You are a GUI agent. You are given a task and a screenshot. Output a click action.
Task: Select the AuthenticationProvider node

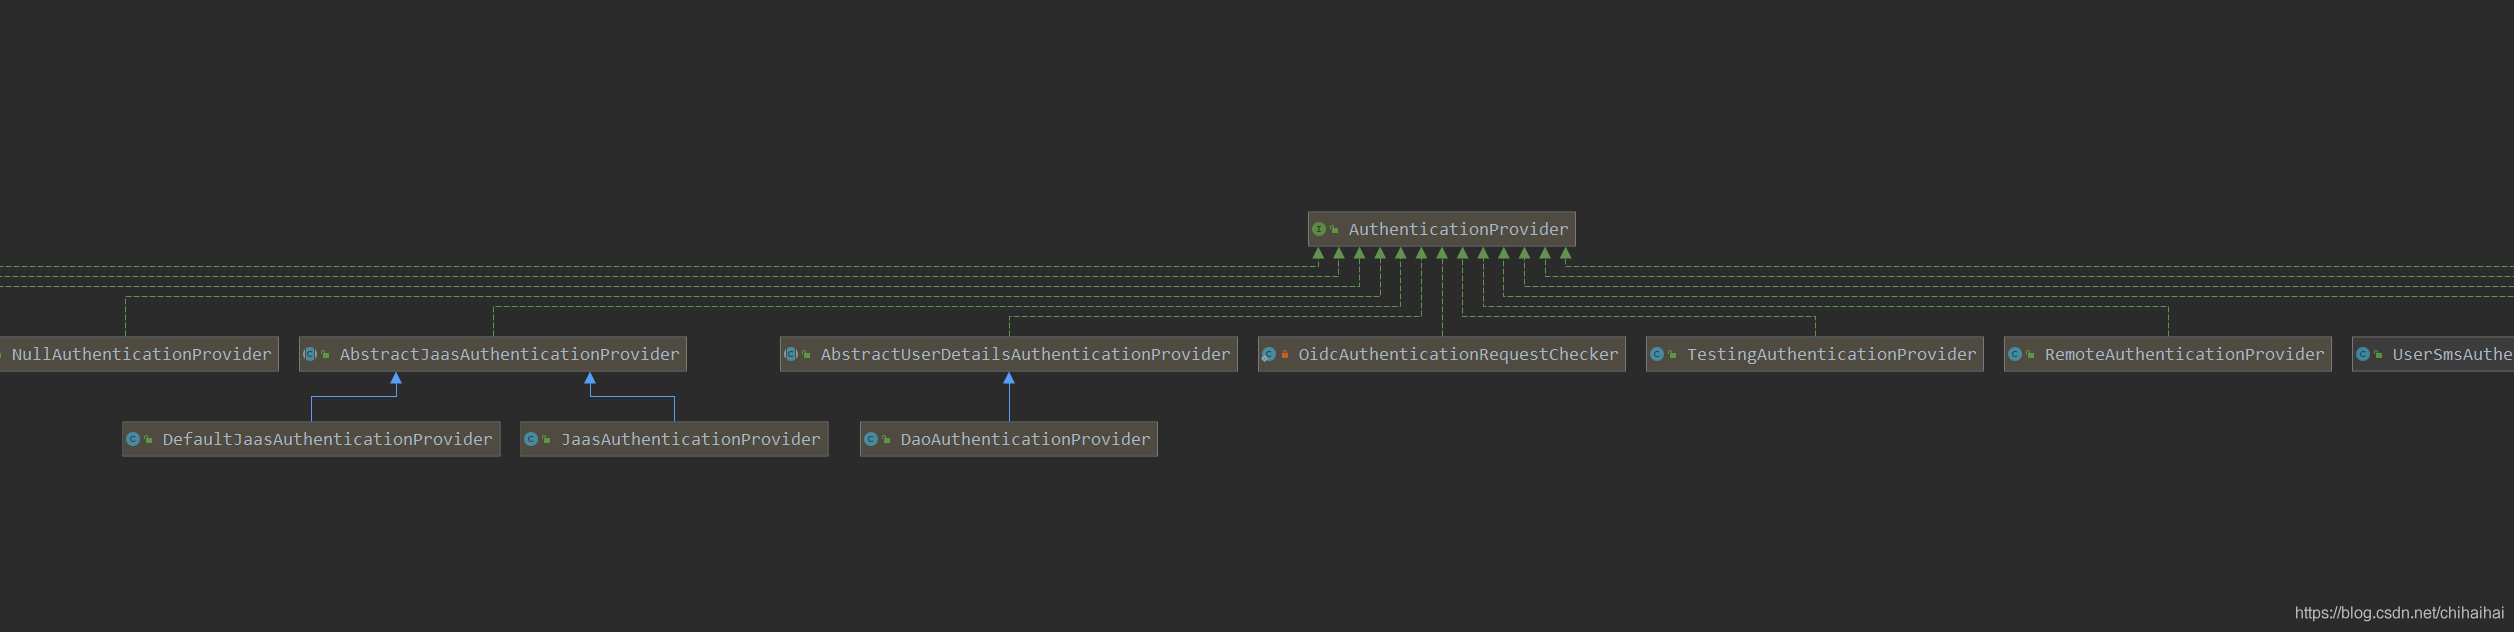pos(1457,229)
